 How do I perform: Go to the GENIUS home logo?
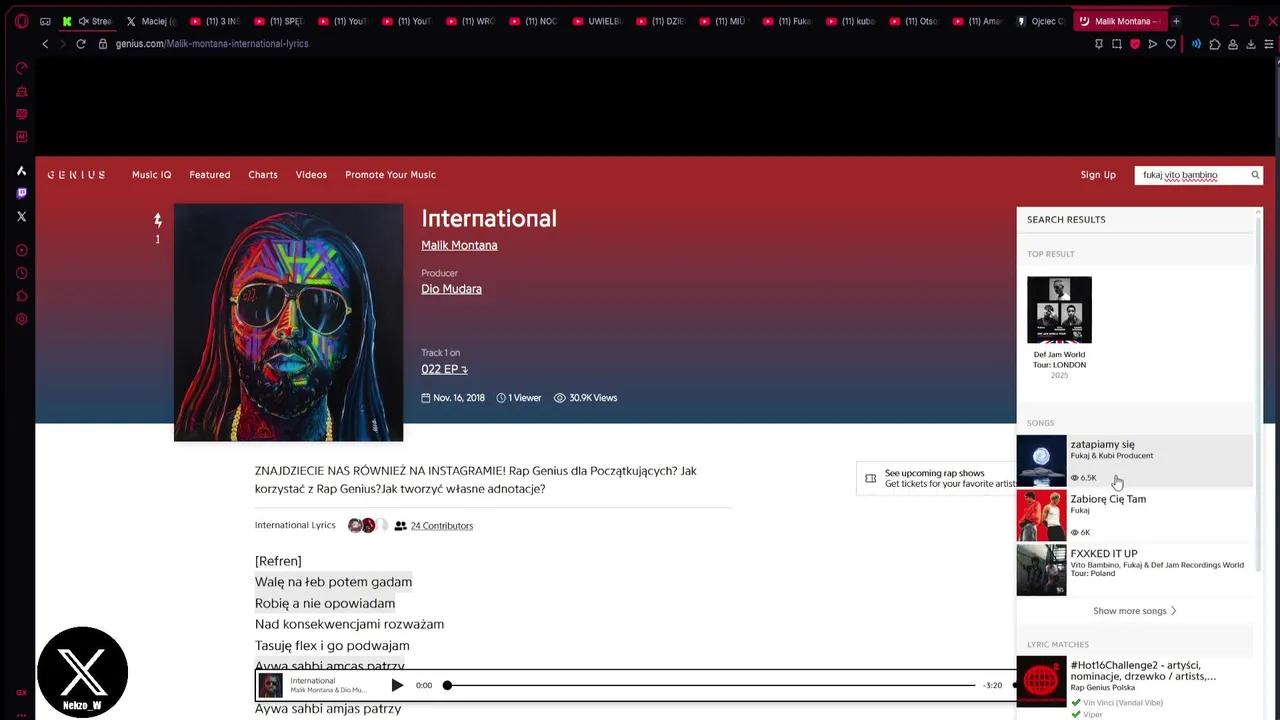click(76, 175)
